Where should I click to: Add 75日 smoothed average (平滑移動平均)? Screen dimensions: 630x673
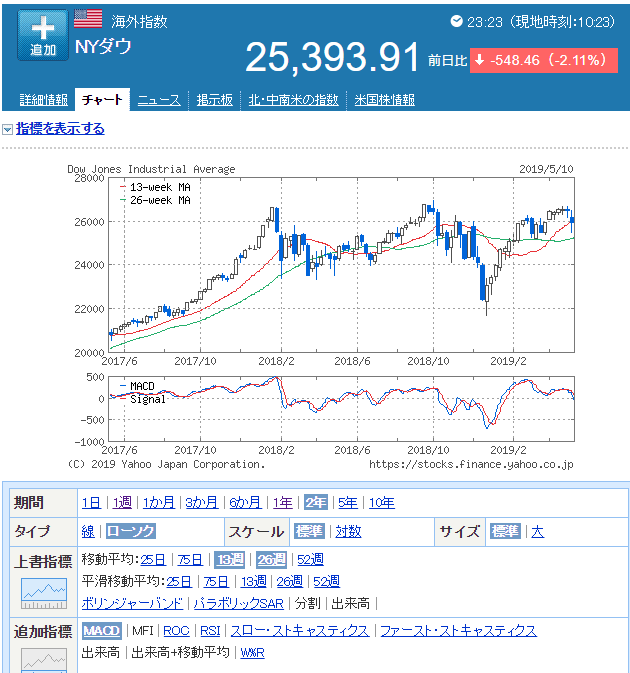[216, 582]
